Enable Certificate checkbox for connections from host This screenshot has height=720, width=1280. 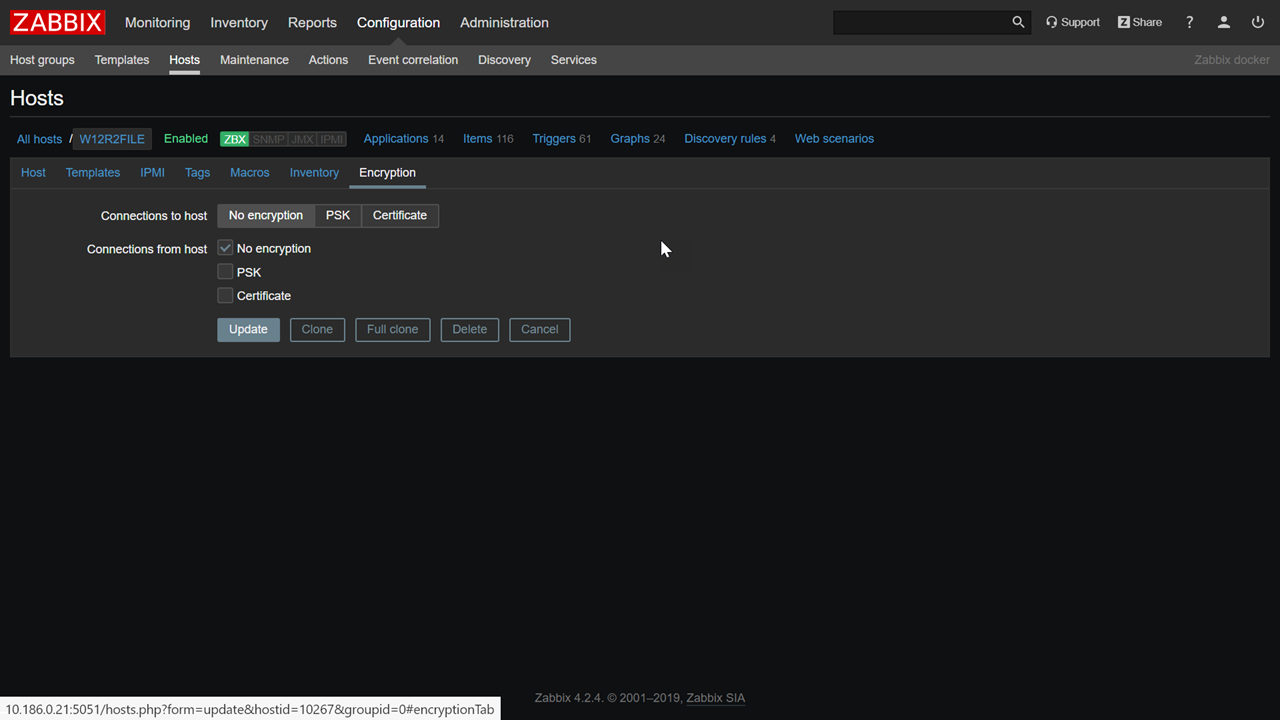pos(225,296)
